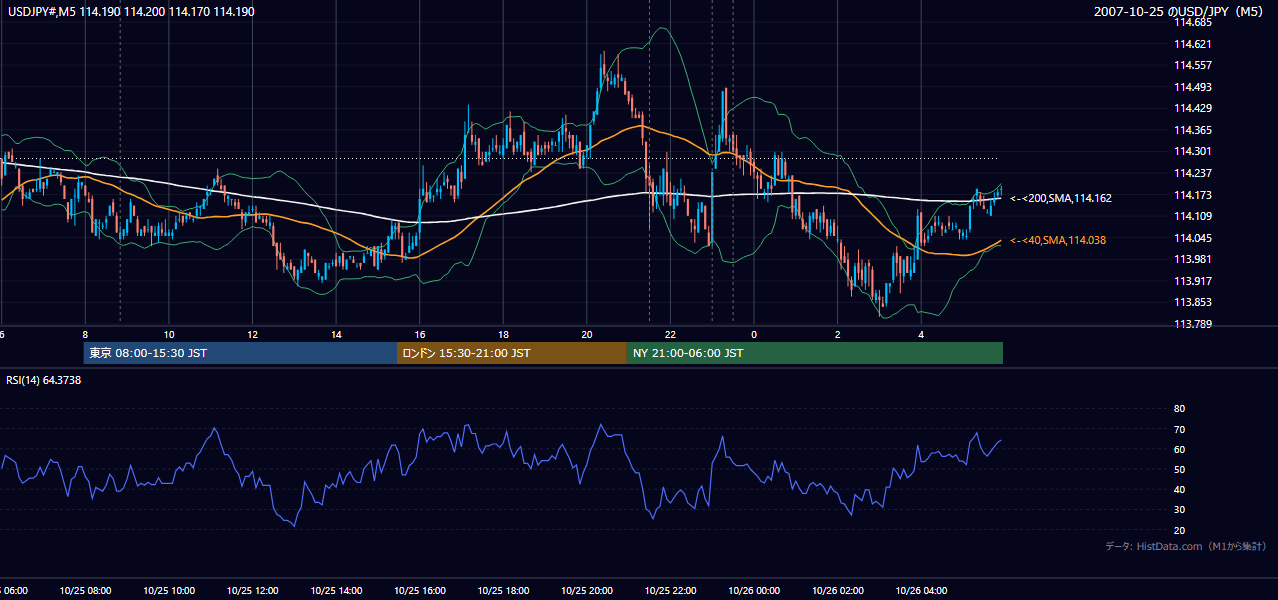The height and width of the screenshot is (600, 1278).
Task: Click the 114.237 price axis label
Action: 1192,173
